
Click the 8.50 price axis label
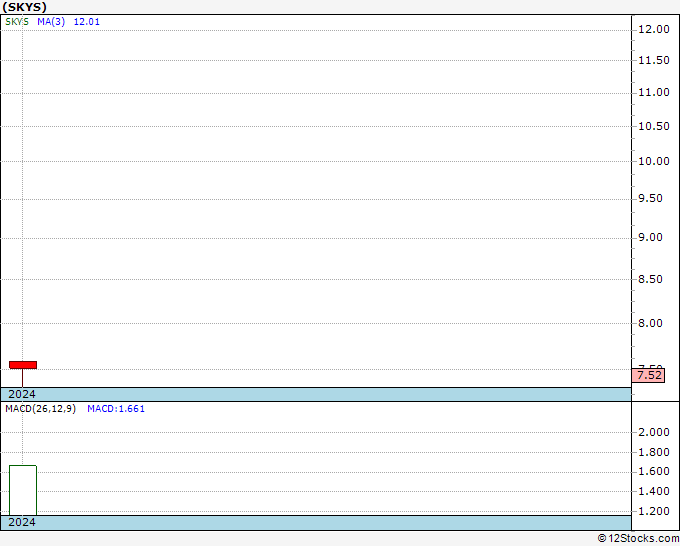coord(650,279)
